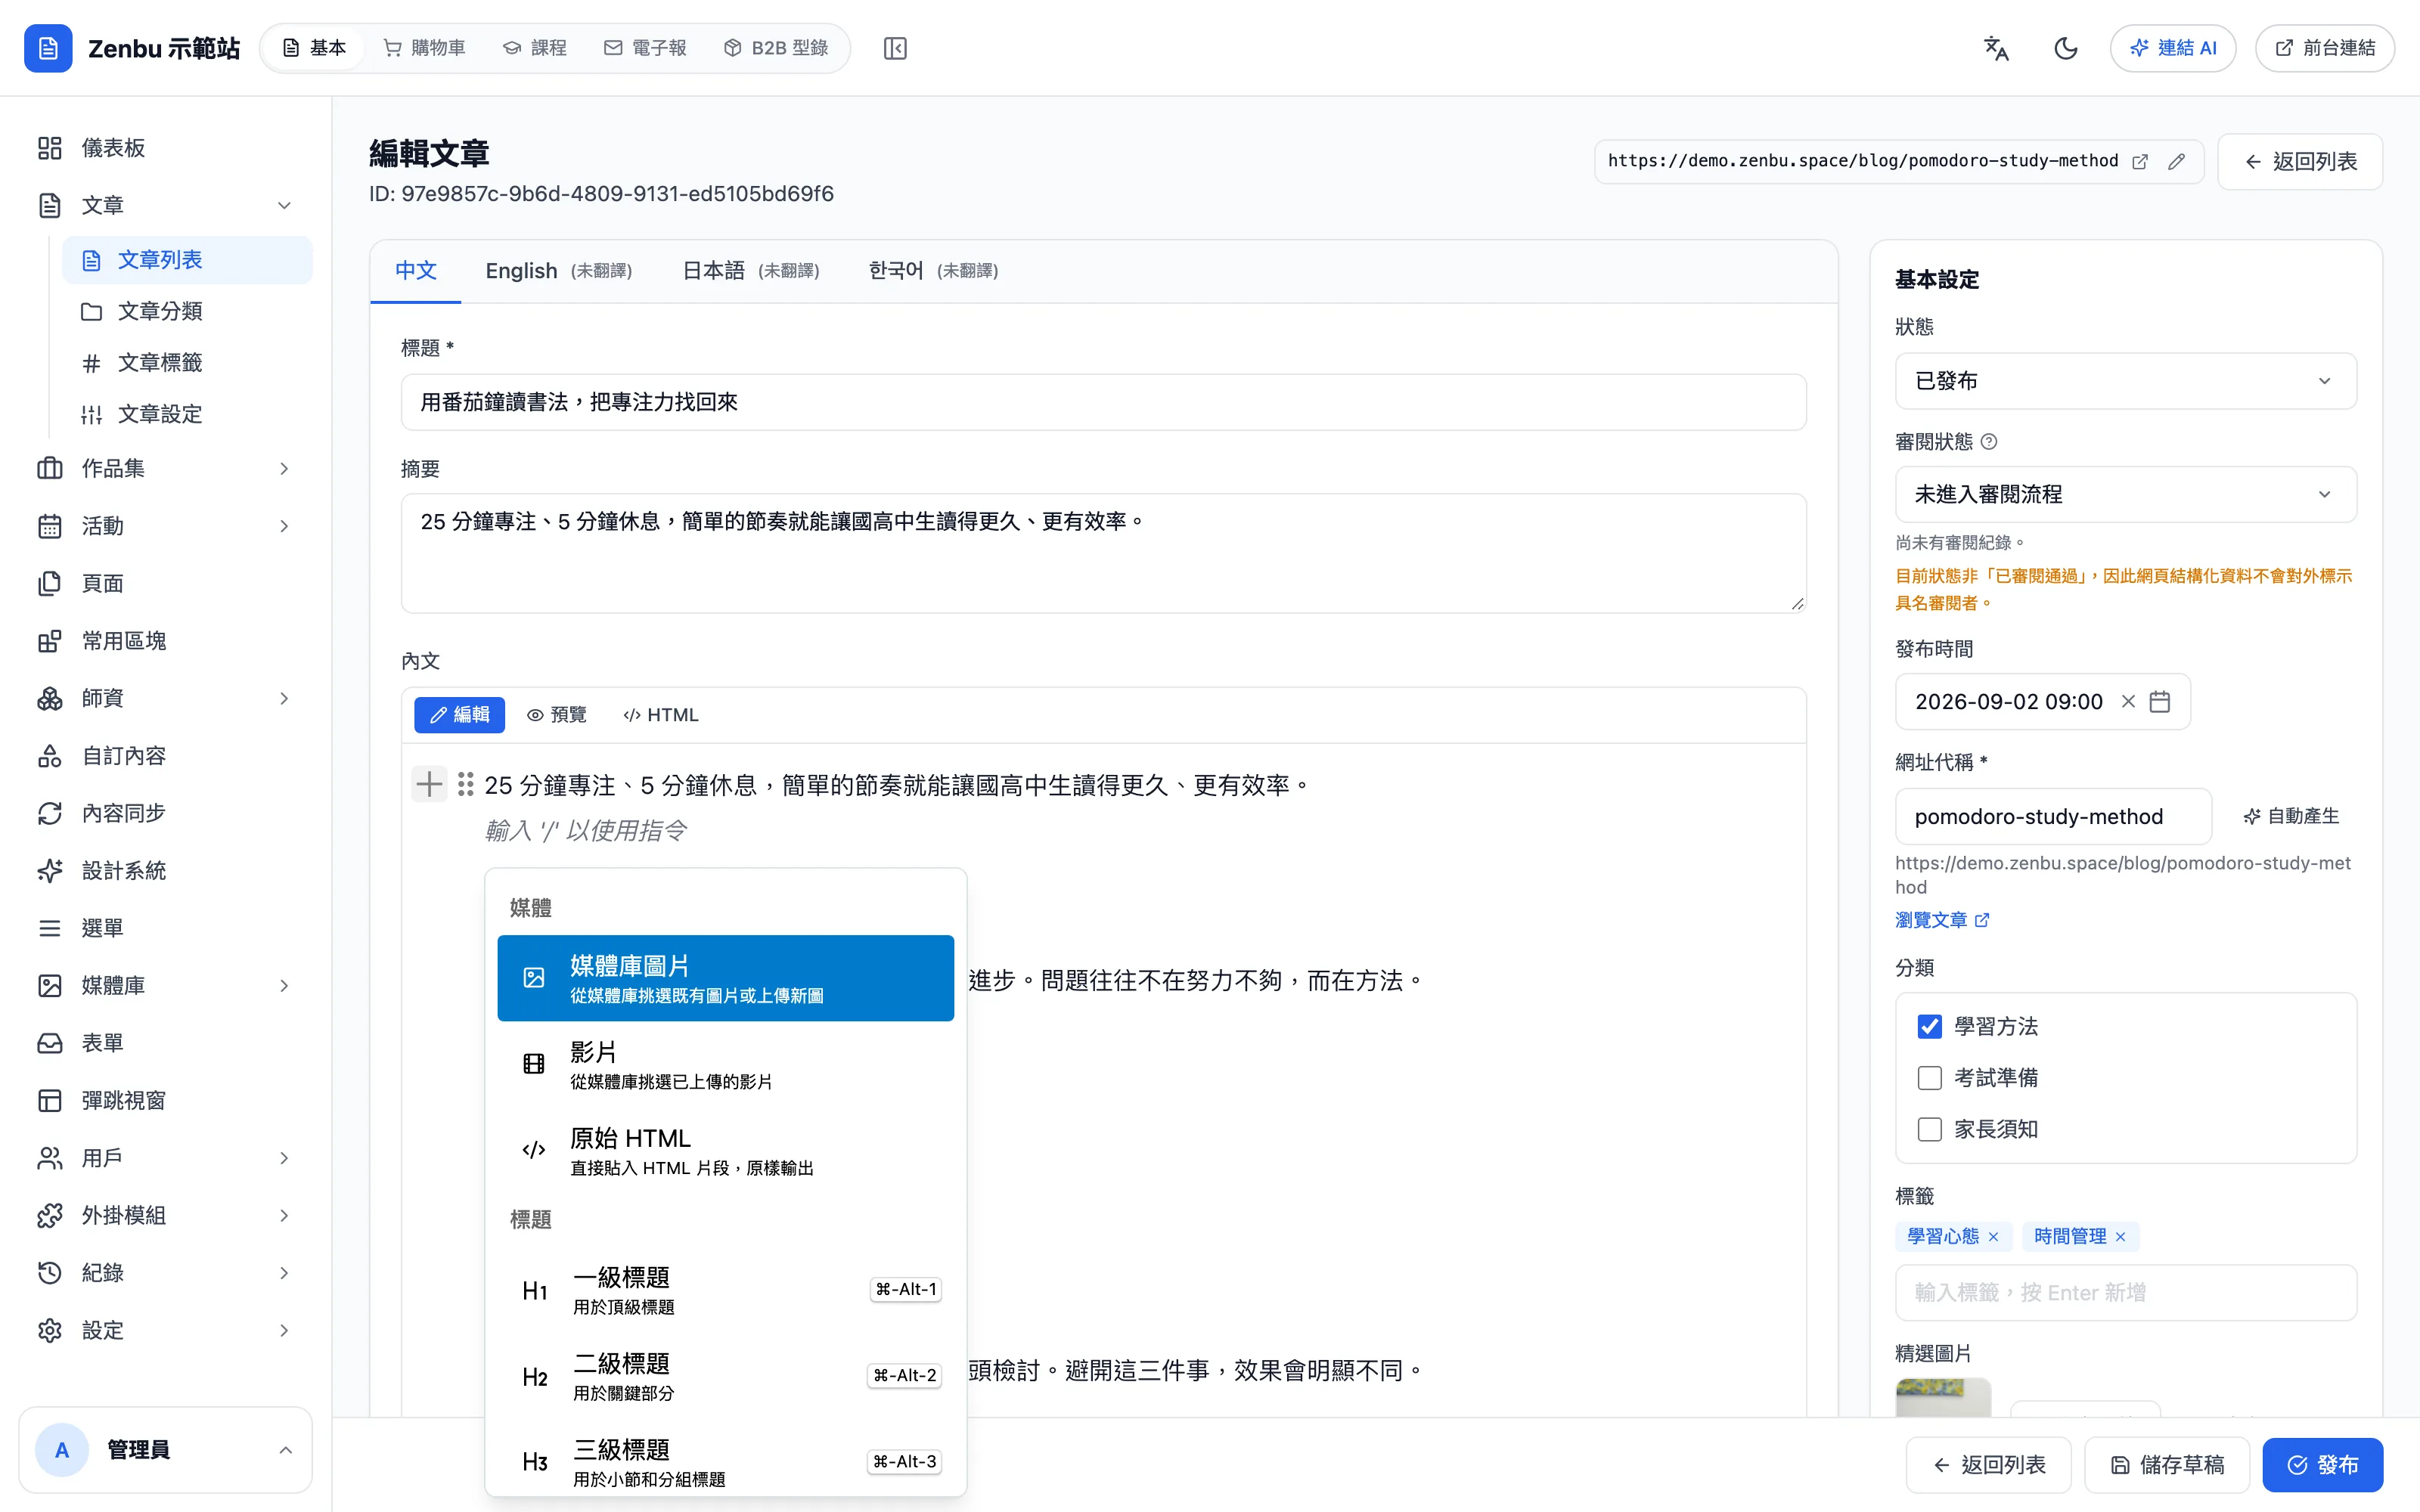
Task: Click the 儲存草稿 button
Action: coord(2166,1465)
